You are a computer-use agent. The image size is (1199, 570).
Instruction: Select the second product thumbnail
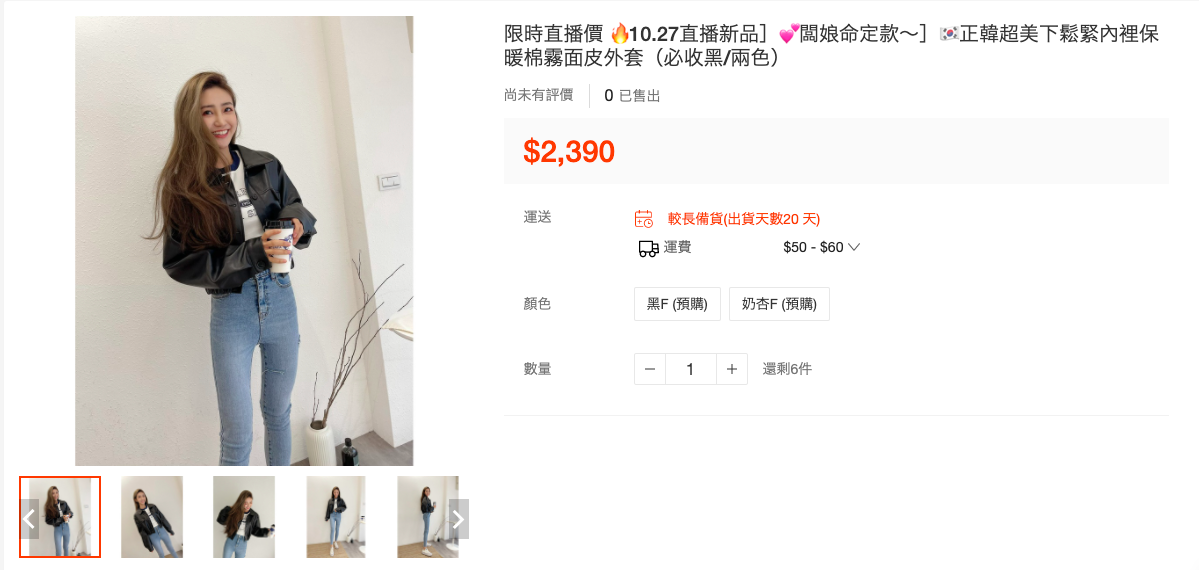pos(151,517)
